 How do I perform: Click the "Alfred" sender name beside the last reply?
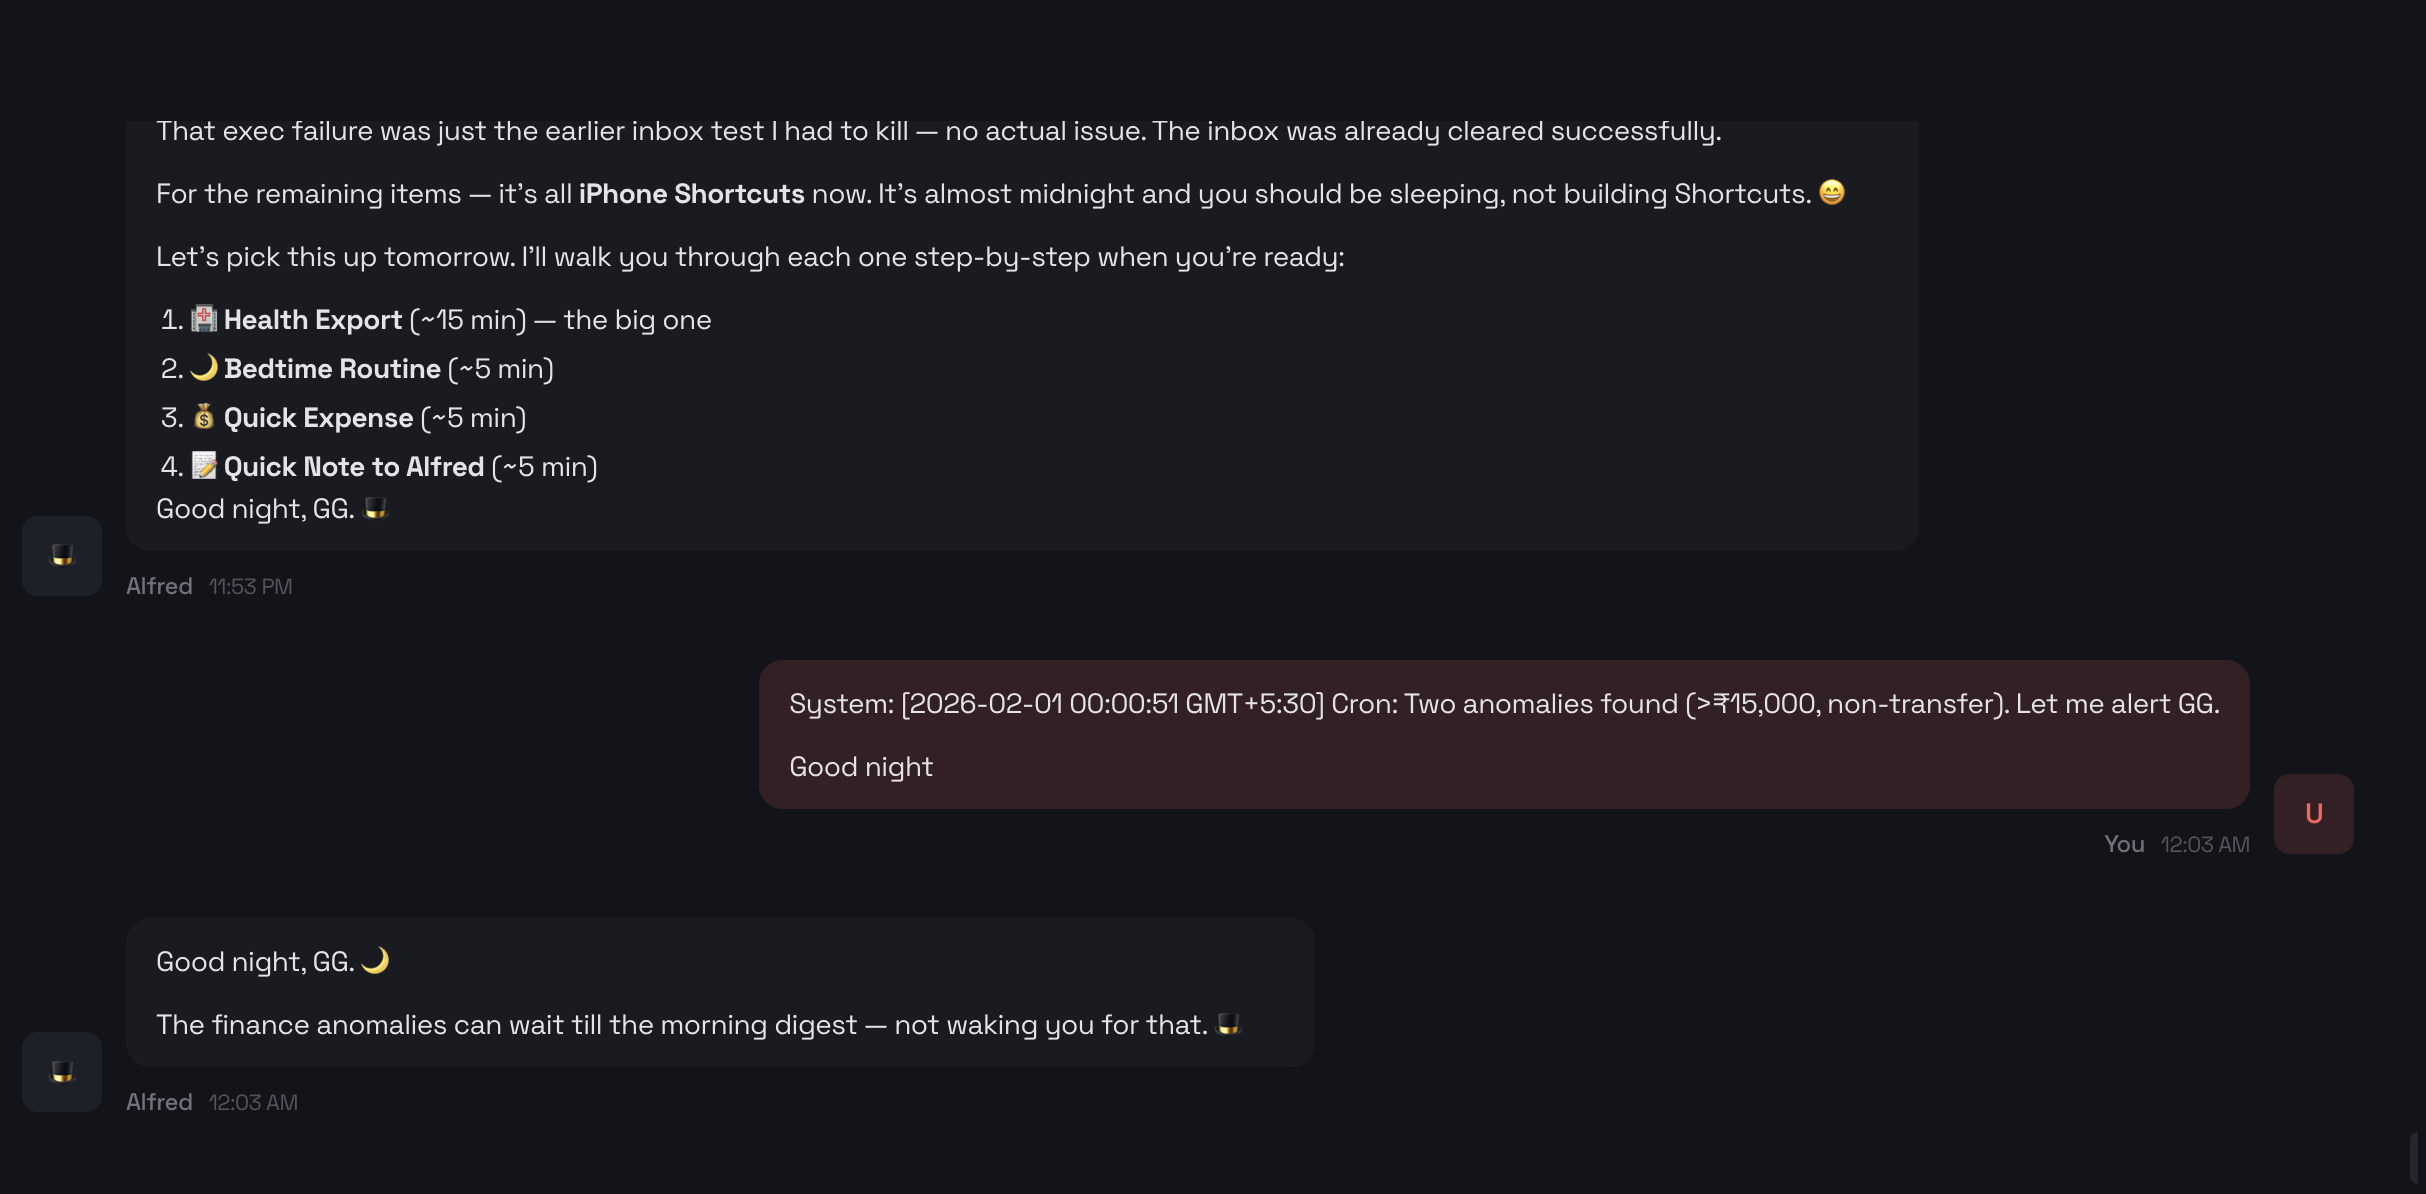coord(159,1102)
